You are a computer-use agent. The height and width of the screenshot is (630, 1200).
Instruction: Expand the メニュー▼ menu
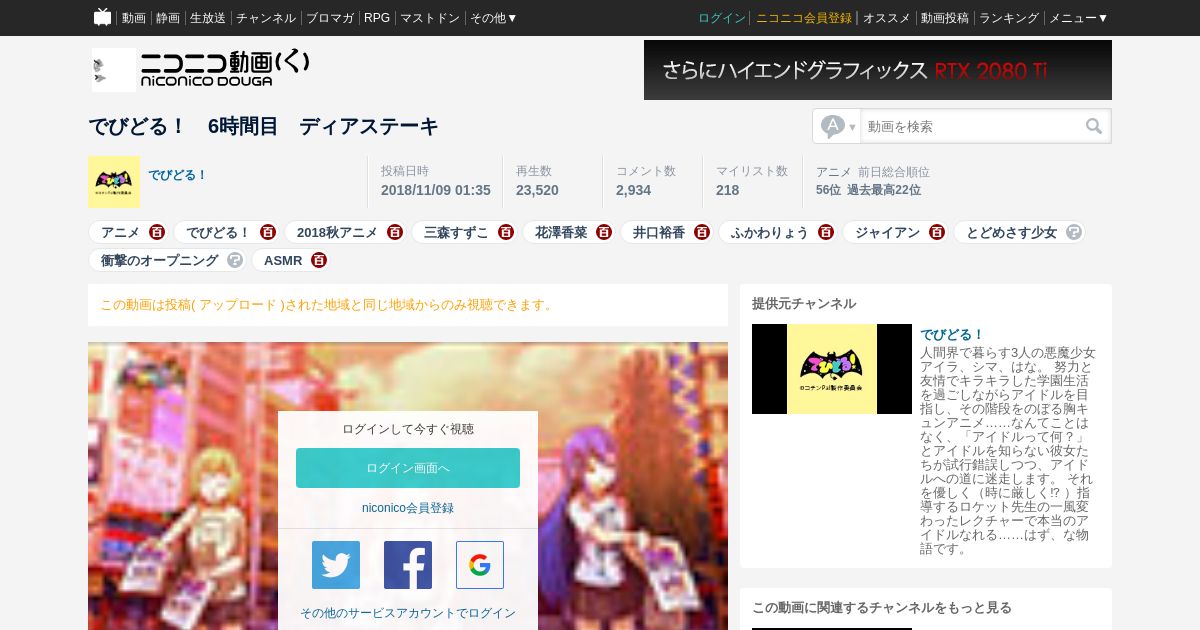tap(1079, 18)
